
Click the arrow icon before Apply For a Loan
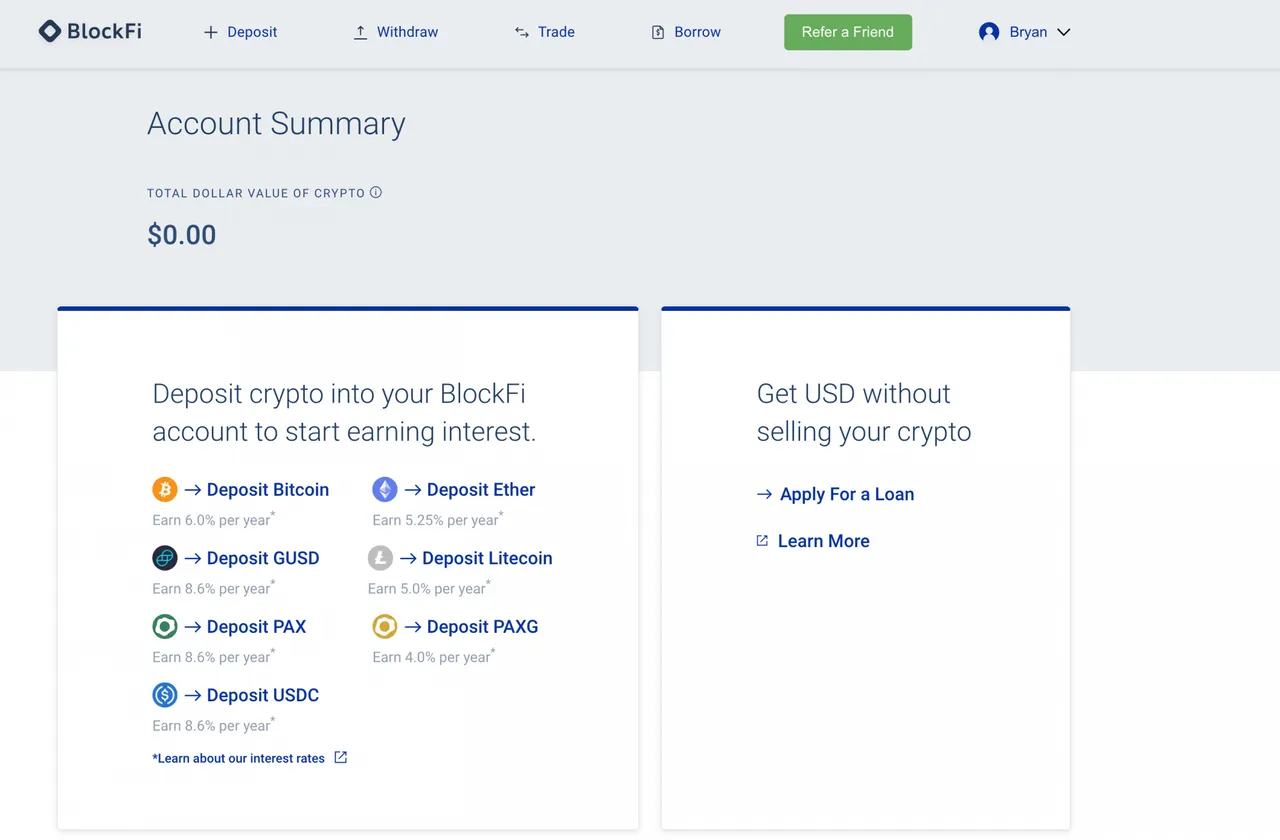pyautogui.click(x=765, y=494)
